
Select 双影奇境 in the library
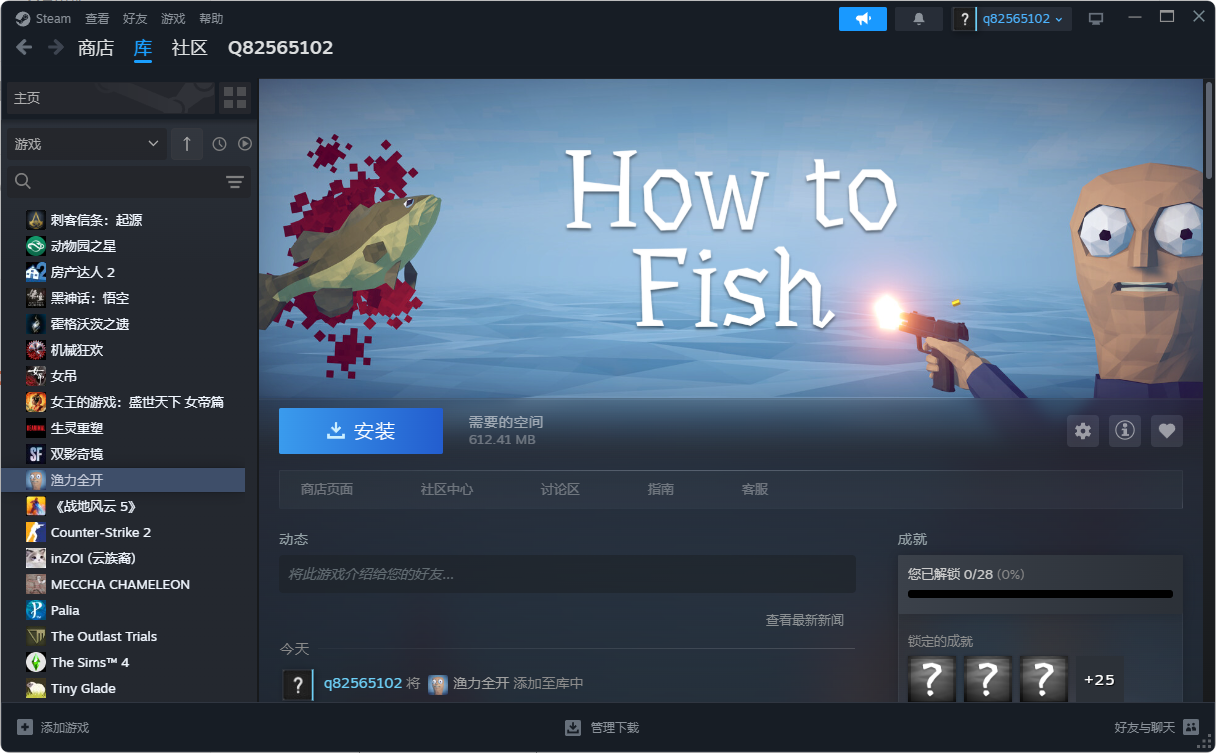click(x=123, y=454)
